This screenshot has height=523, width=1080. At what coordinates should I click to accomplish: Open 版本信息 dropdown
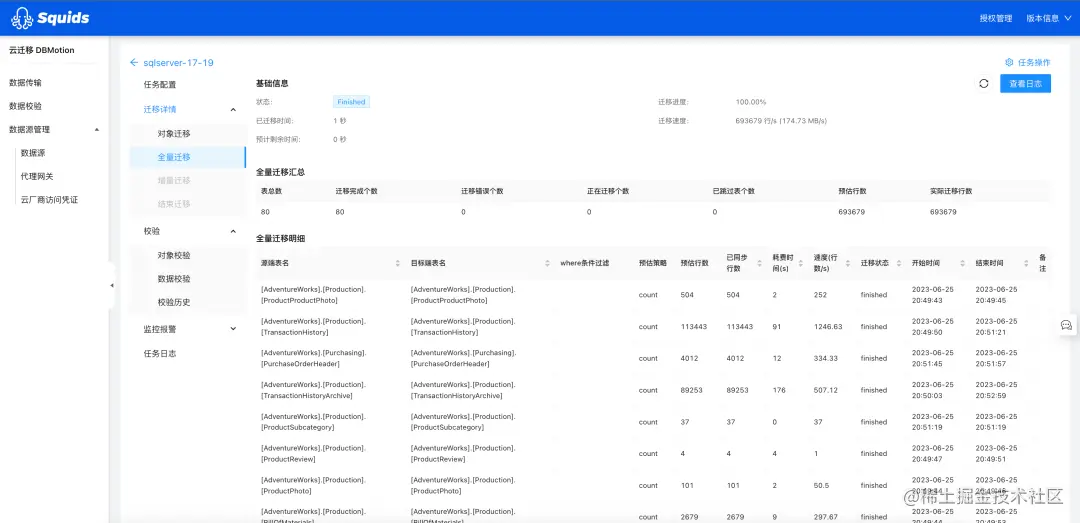[1047, 19]
